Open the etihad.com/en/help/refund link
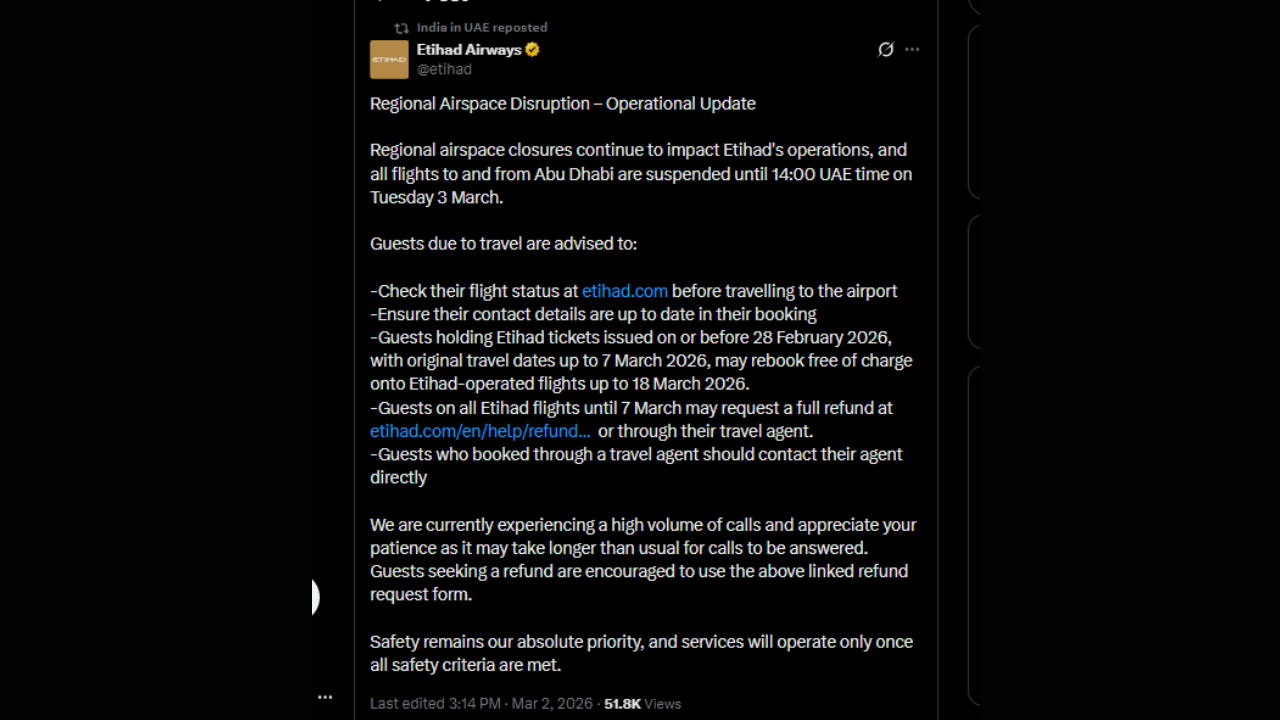 click(x=480, y=431)
